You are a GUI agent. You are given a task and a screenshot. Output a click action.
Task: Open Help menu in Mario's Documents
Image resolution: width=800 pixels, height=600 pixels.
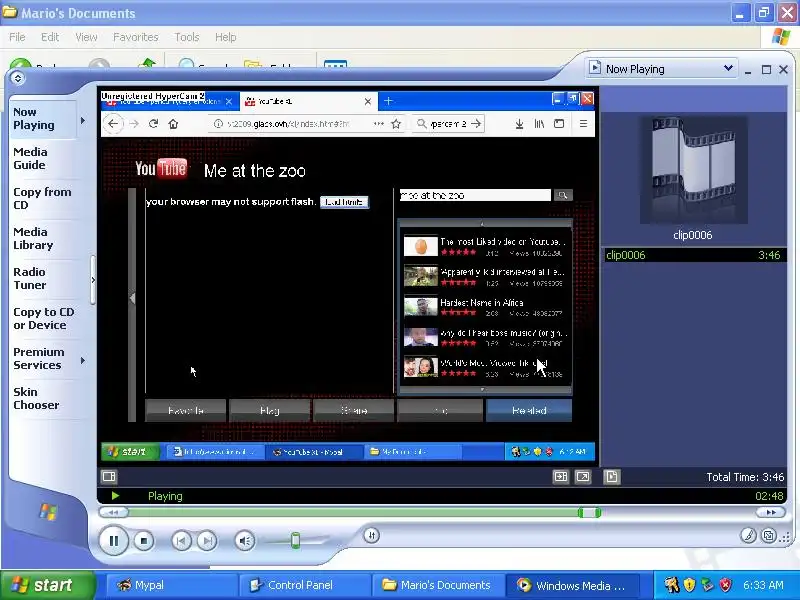pos(226,37)
